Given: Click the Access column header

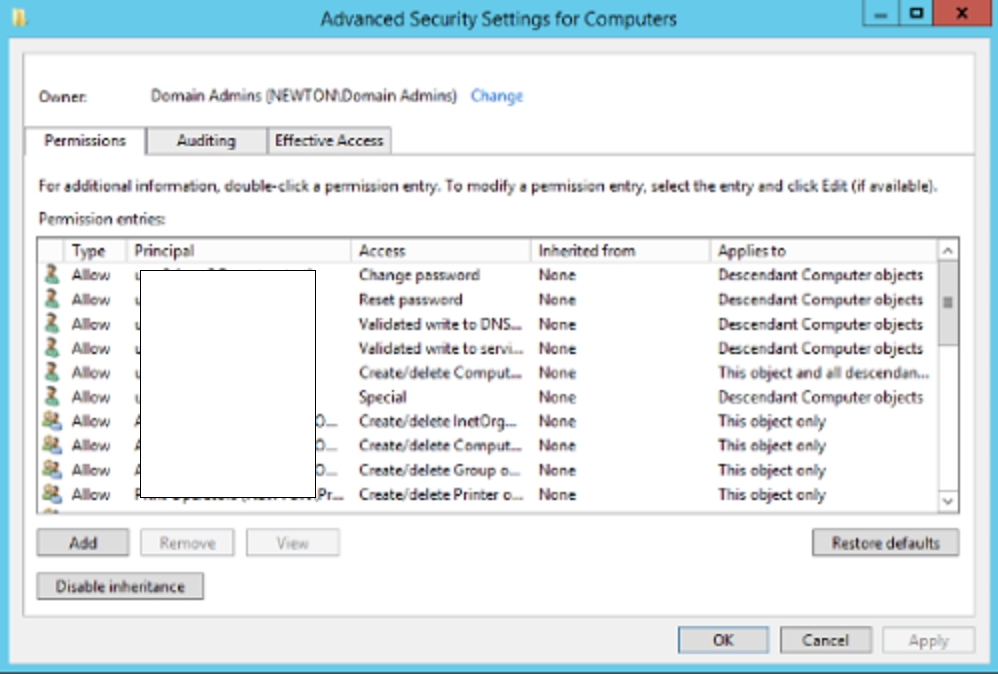Looking at the screenshot, I should 440,249.
